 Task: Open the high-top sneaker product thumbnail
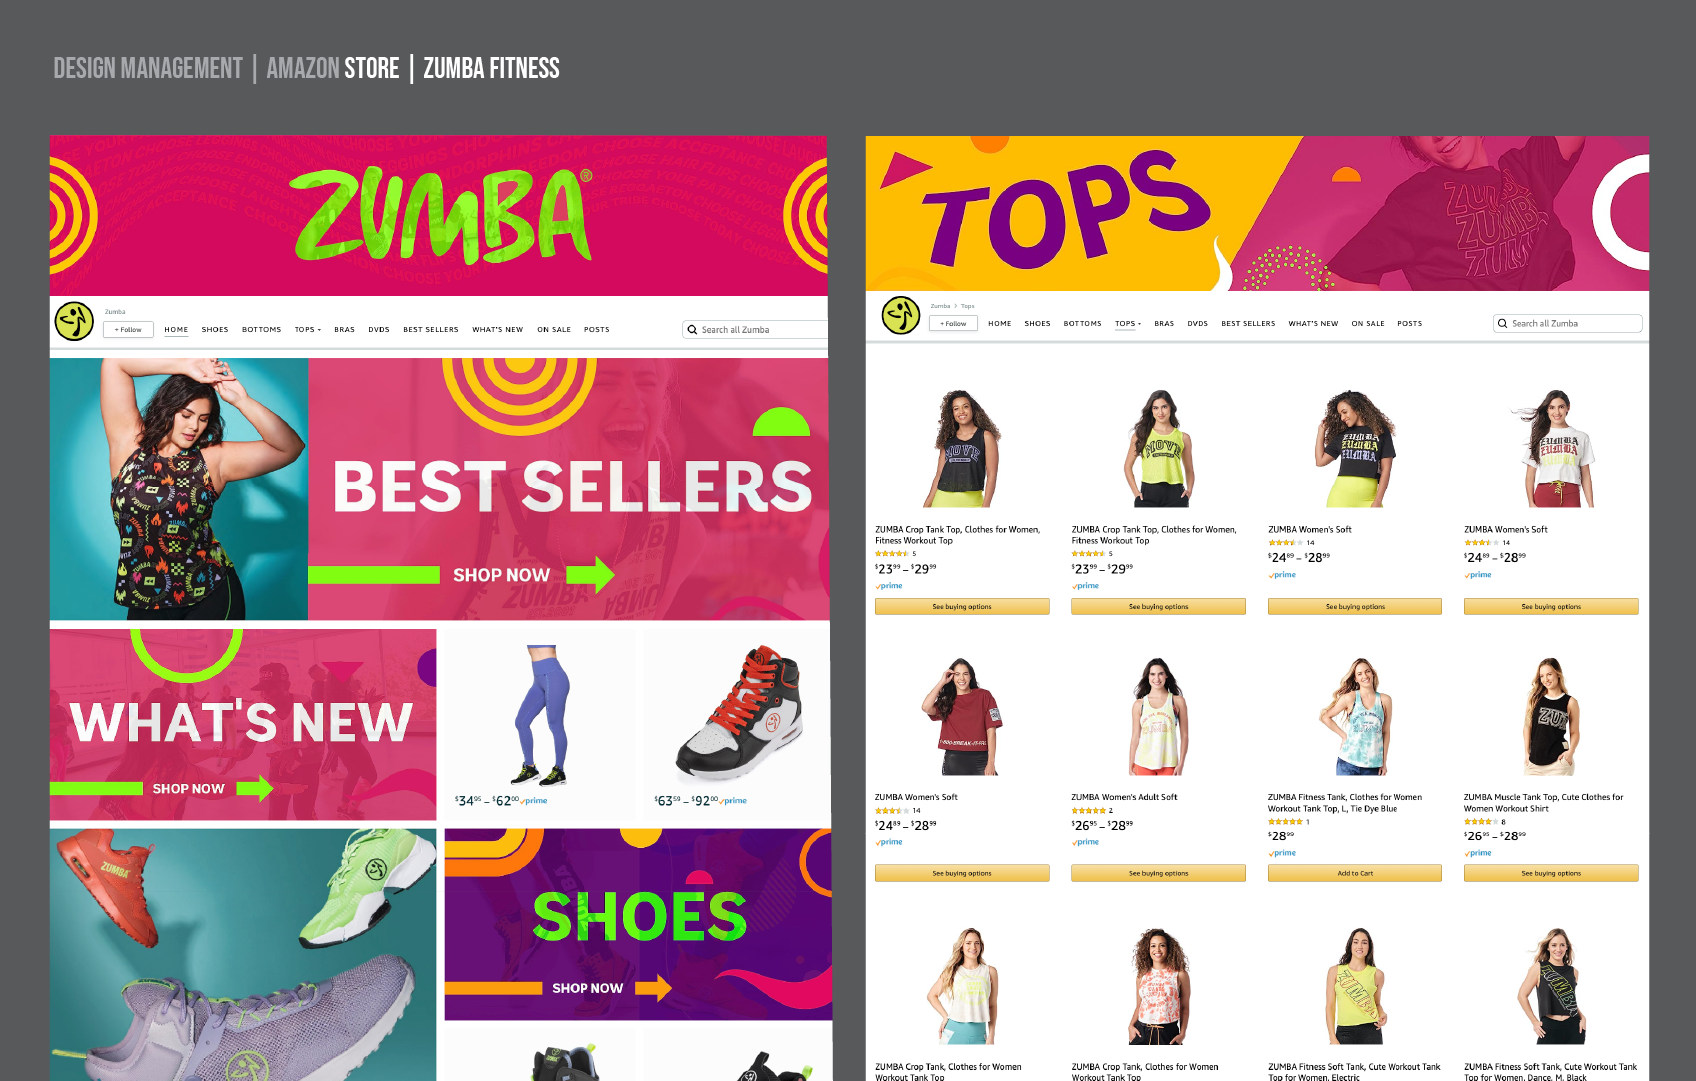tap(741, 715)
